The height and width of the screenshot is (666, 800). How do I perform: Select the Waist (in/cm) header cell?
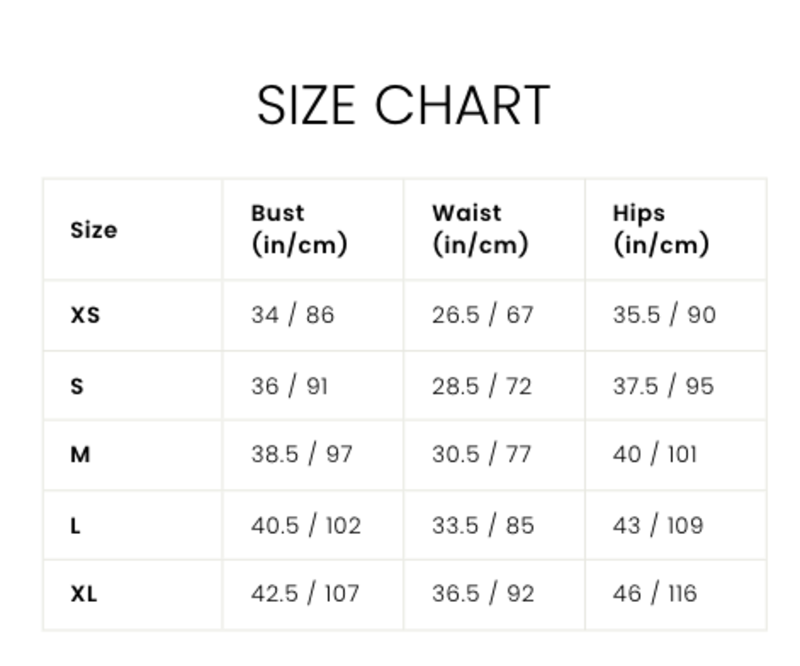click(x=479, y=229)
